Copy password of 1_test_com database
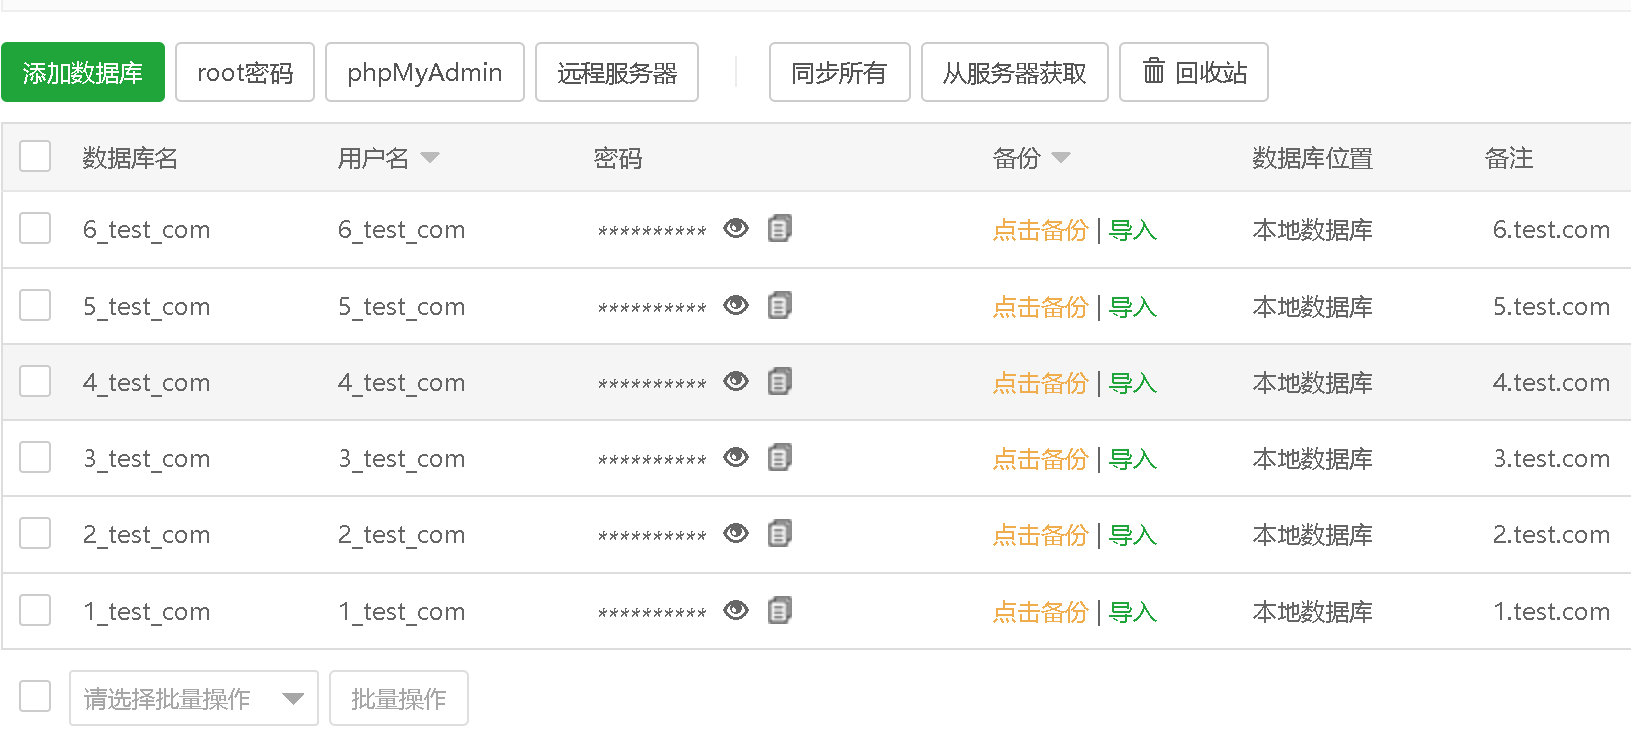 (780, 610)
